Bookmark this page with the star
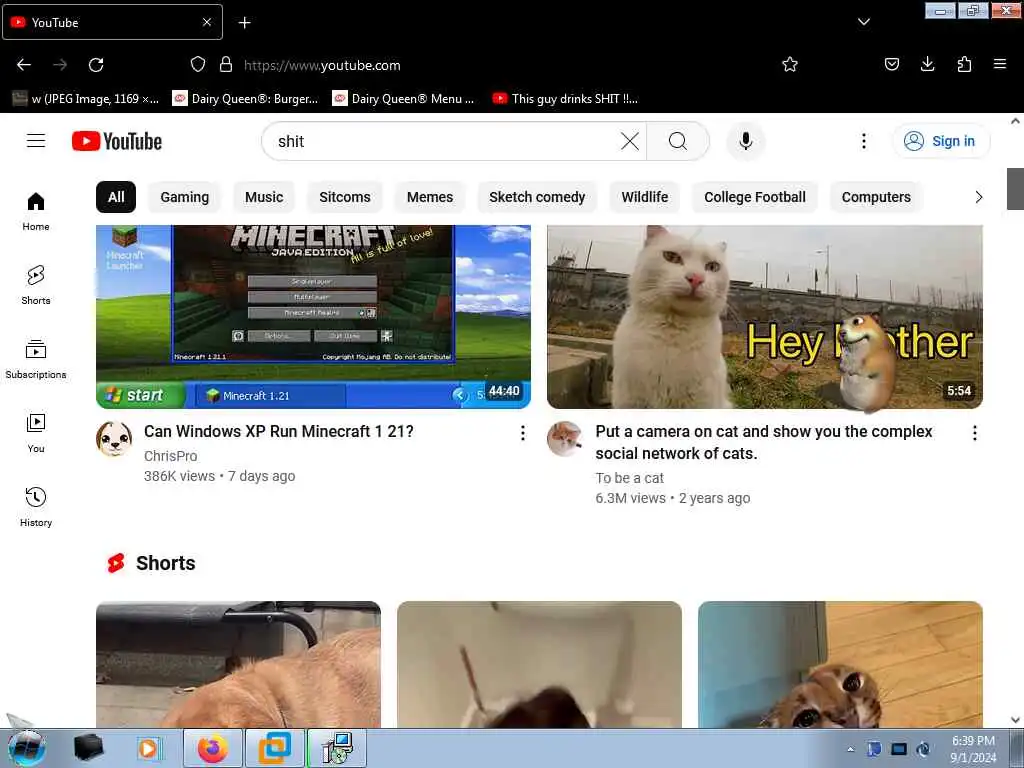This screenshot has height=768, width=1024. tap(790, 65)
